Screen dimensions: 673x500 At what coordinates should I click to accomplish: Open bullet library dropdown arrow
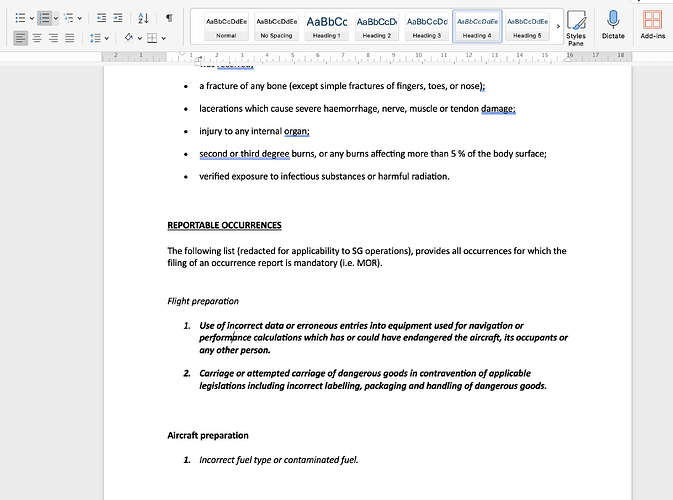(32, 18)
